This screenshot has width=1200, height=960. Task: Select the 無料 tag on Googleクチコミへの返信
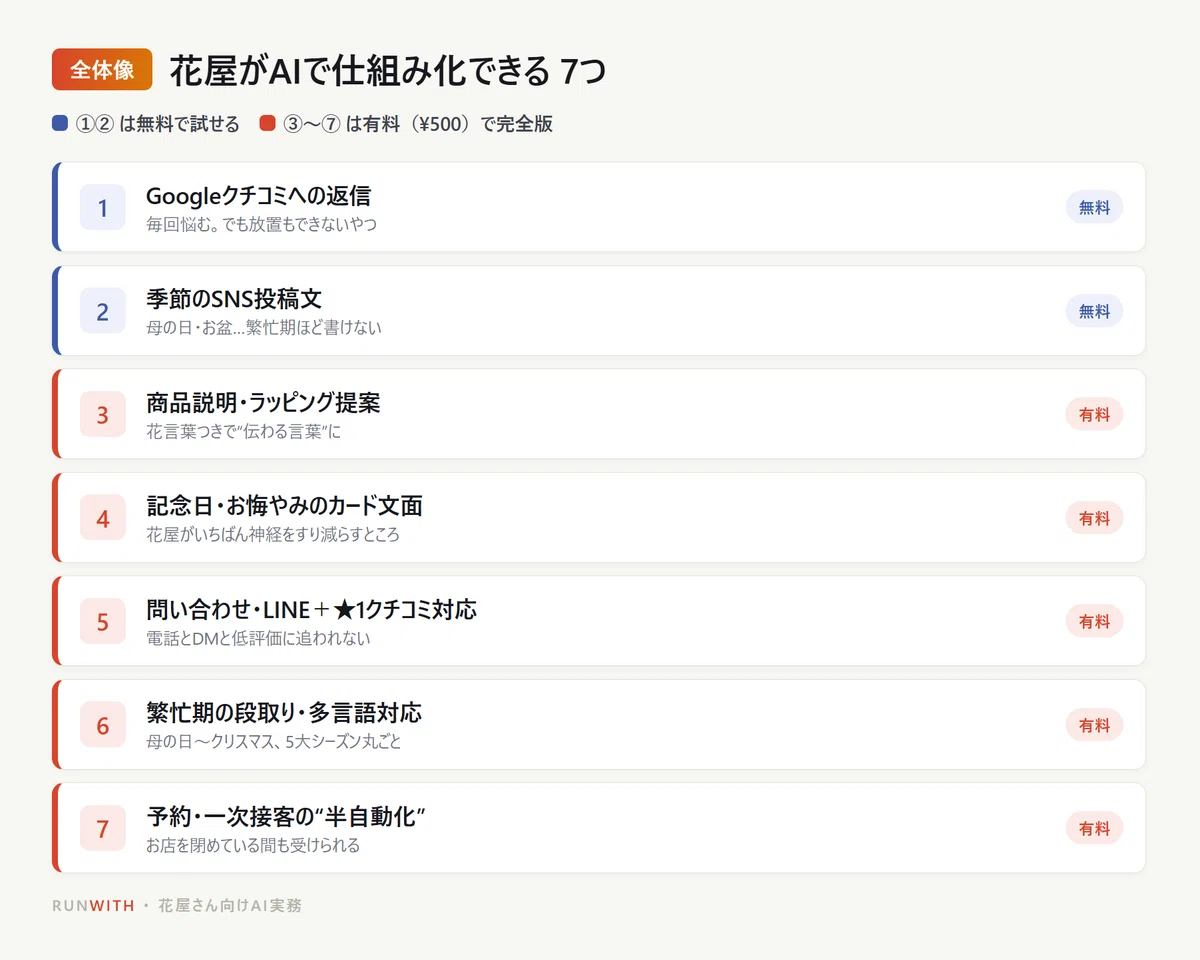(1094, 208)
